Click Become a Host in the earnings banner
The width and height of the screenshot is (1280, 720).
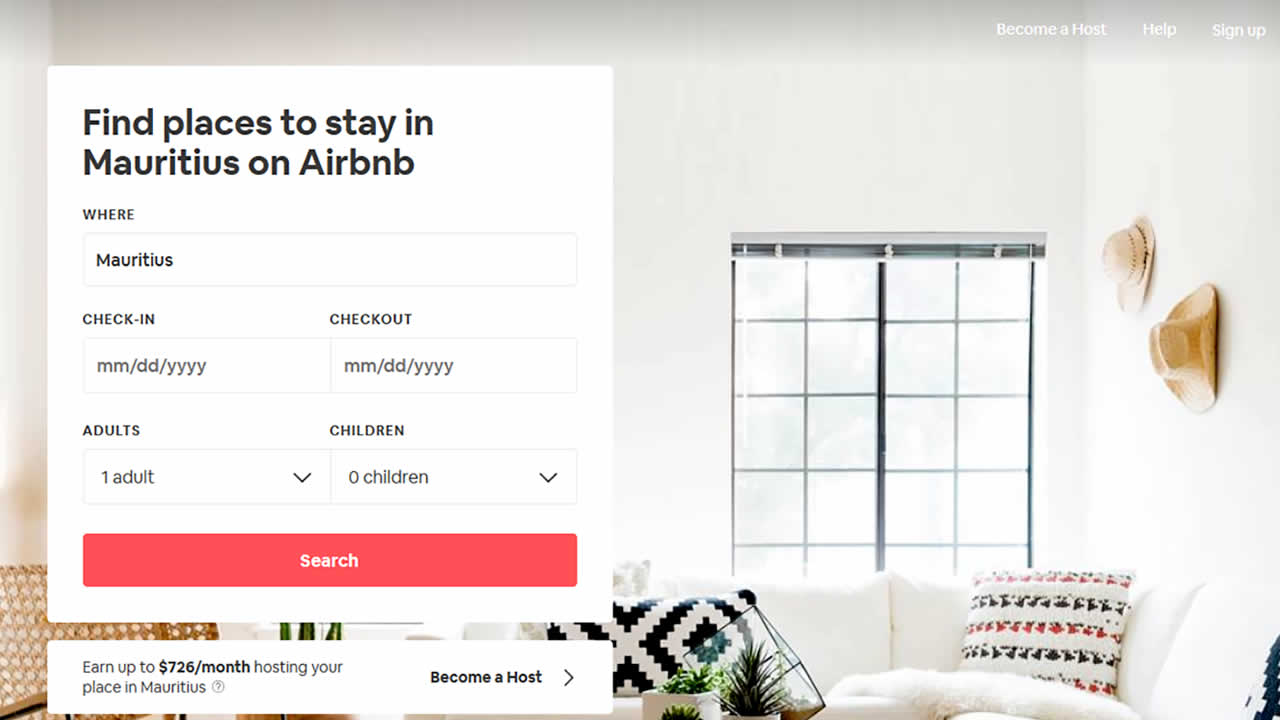tap(486, 677)
